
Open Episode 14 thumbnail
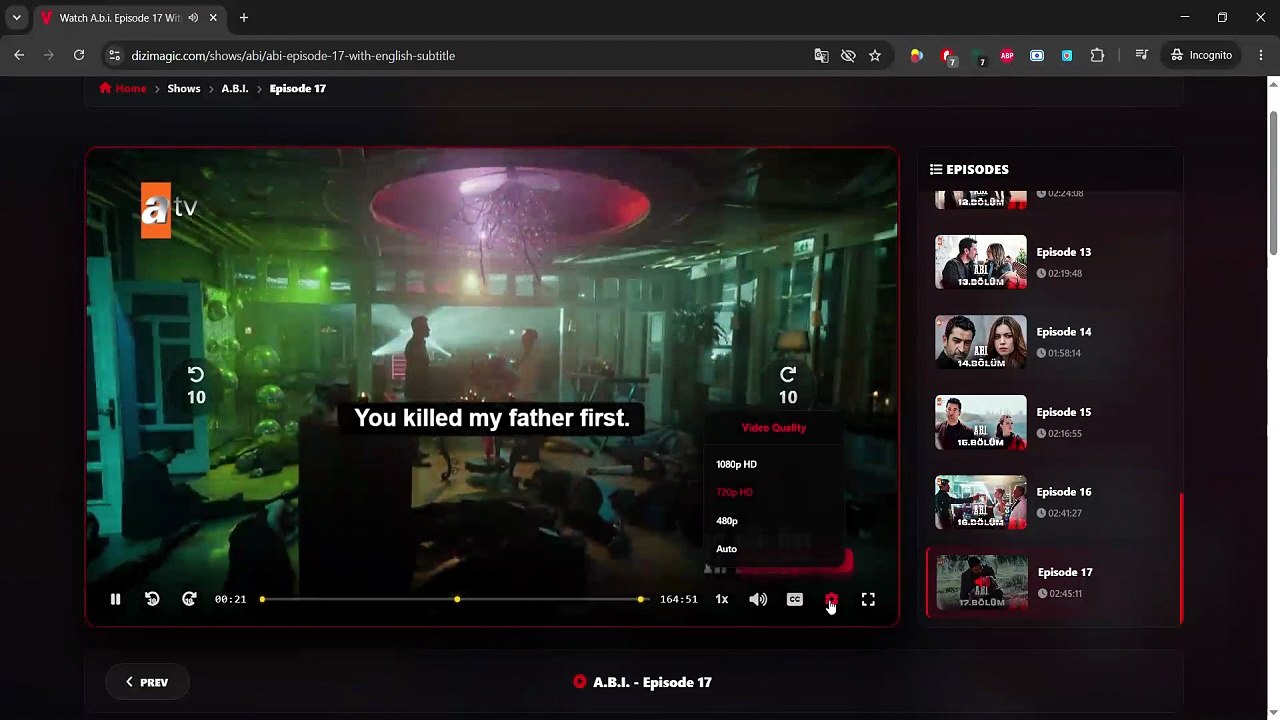[981, 342]
